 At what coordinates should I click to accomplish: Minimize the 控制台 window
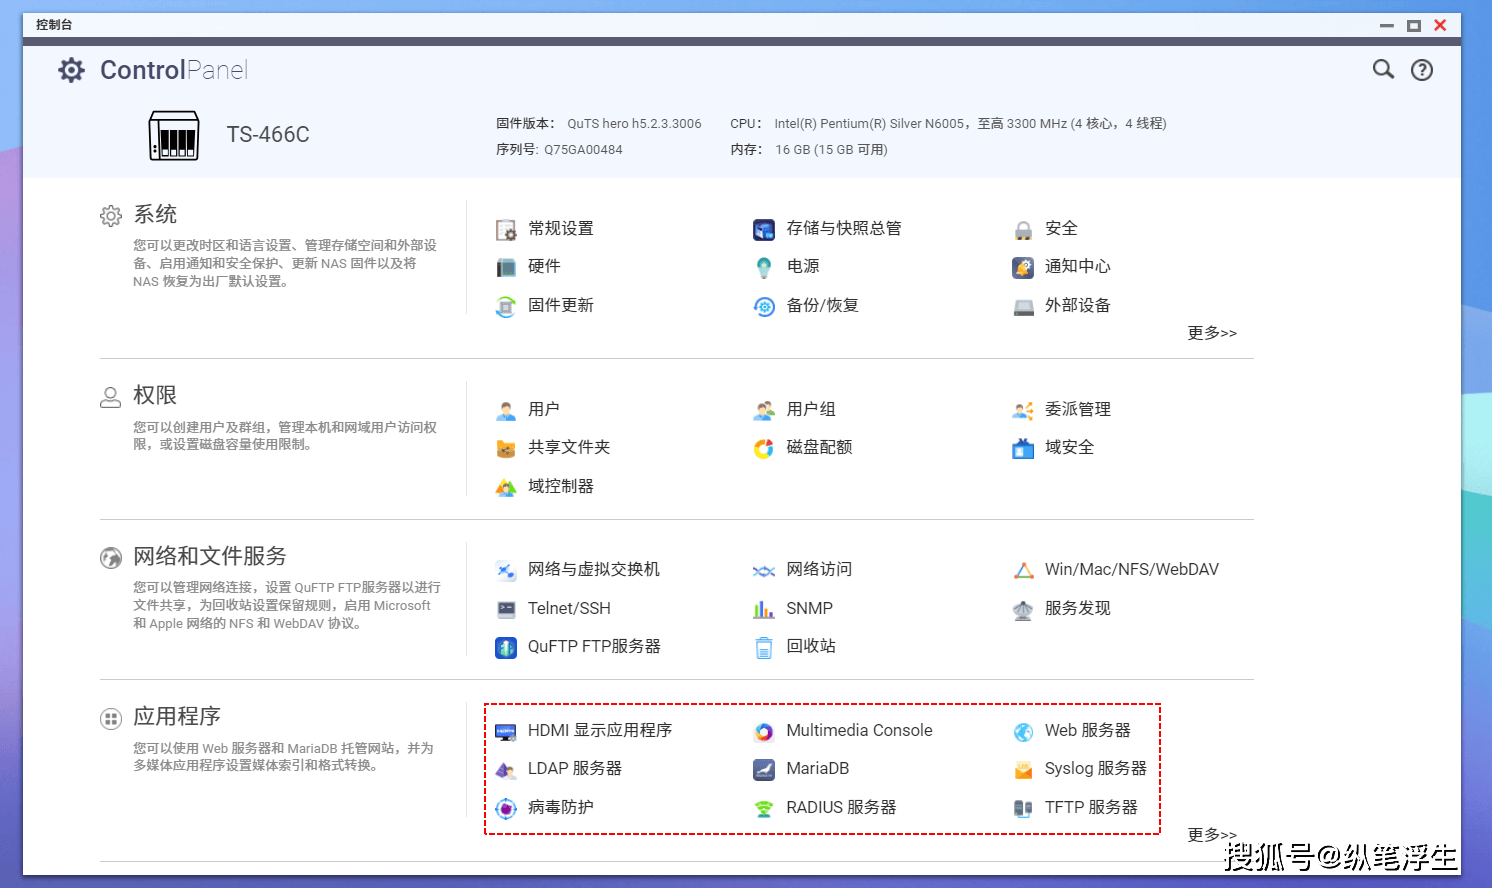(1387, 25)
